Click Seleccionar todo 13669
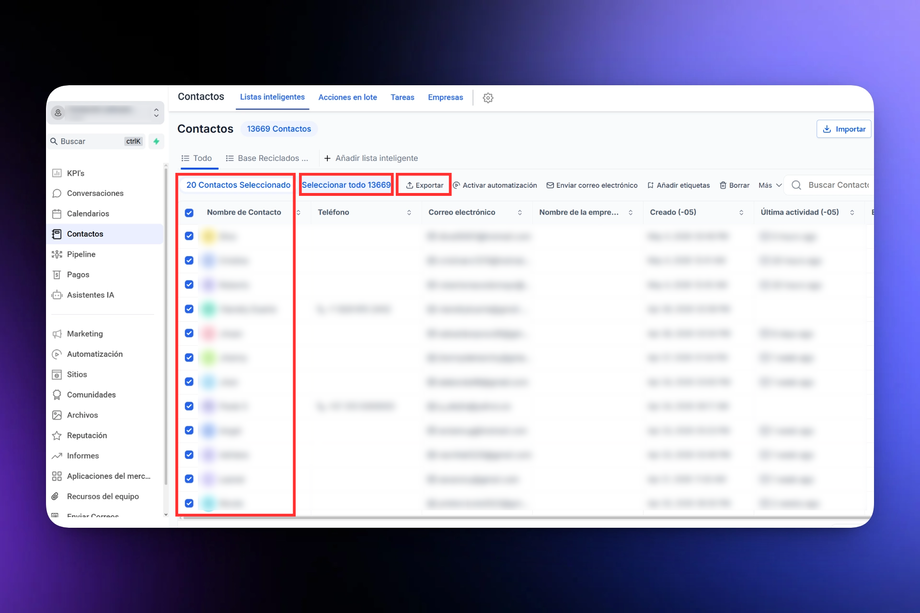The height and width of the screenshot is (613, 920). pyautogui.click(x=346, y=185)
